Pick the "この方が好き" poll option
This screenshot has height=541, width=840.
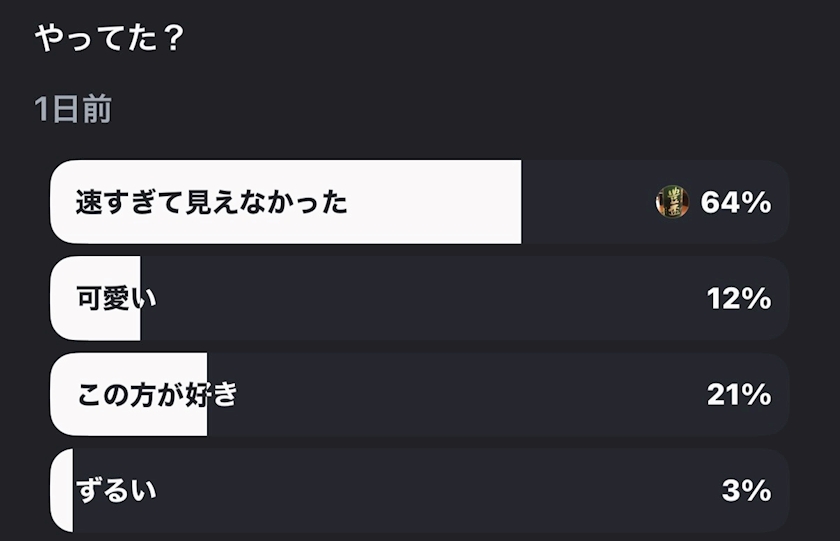pyautogui.click(x=157, y=395)
